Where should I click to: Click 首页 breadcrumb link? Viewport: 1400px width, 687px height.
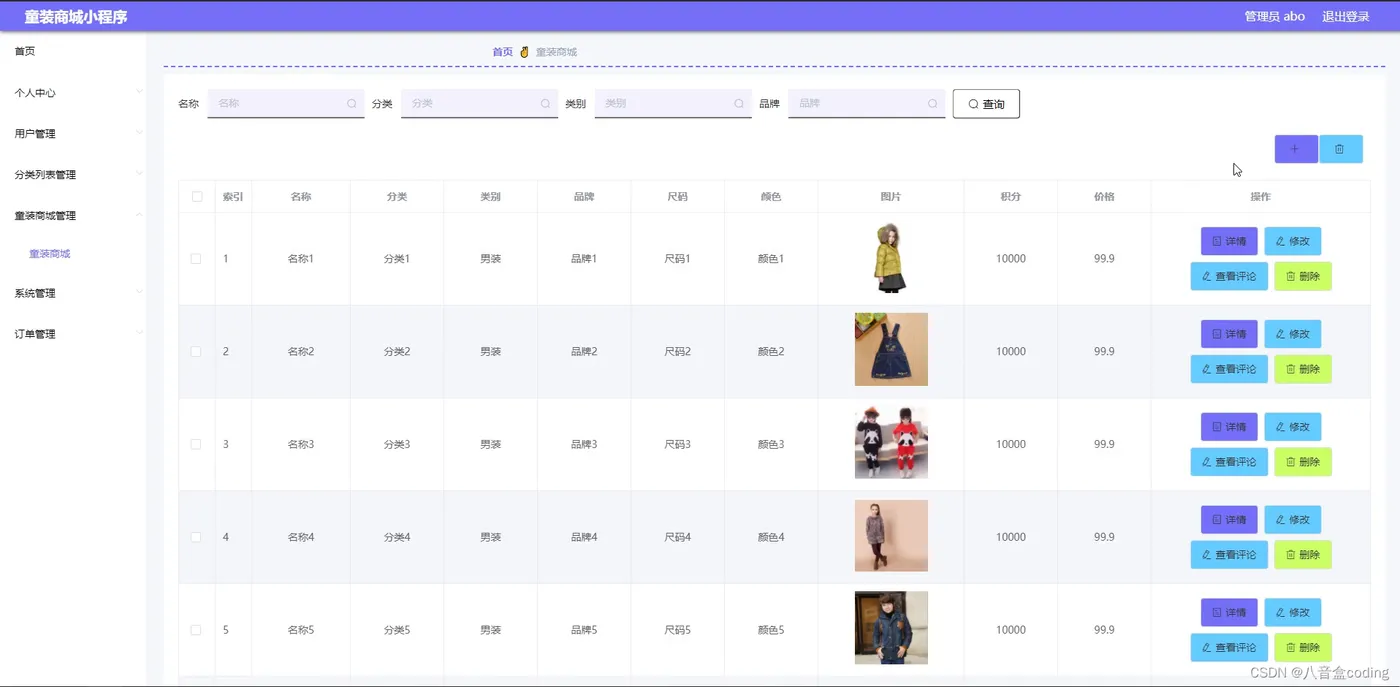(502, 52)
